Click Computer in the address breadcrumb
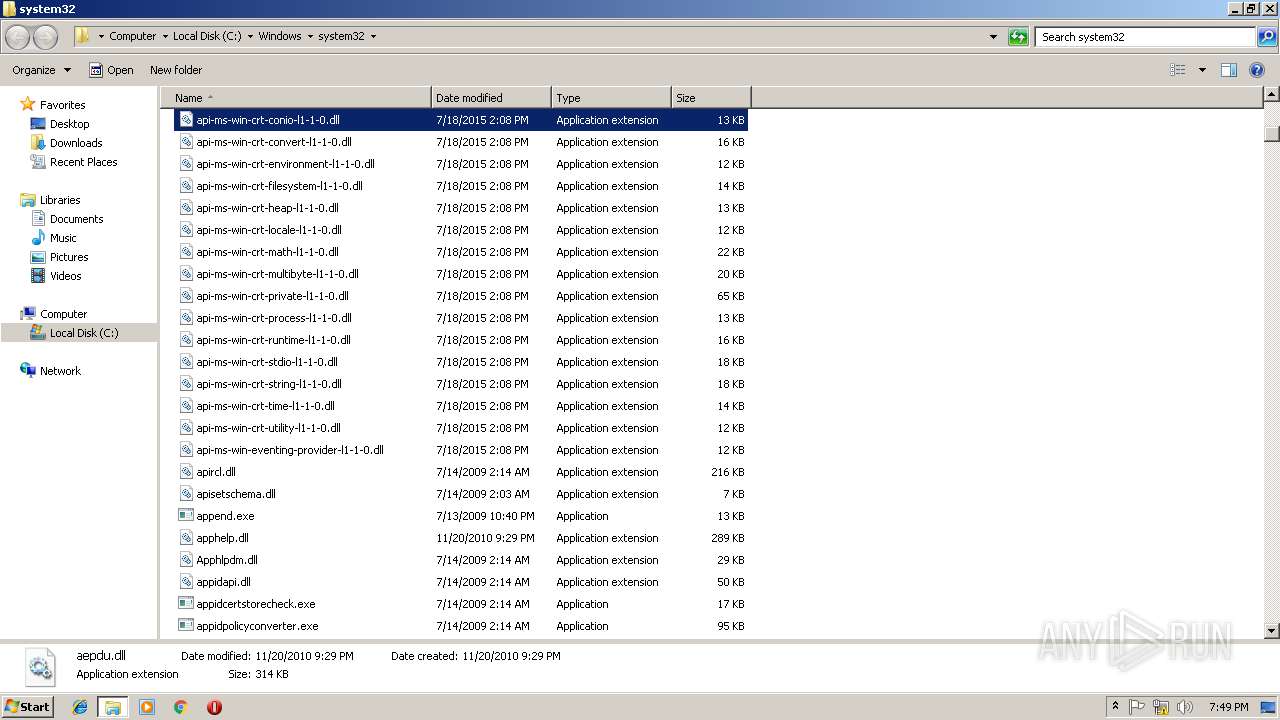The width and height of the screenshot is (1280, 720). tap(133, 37)
